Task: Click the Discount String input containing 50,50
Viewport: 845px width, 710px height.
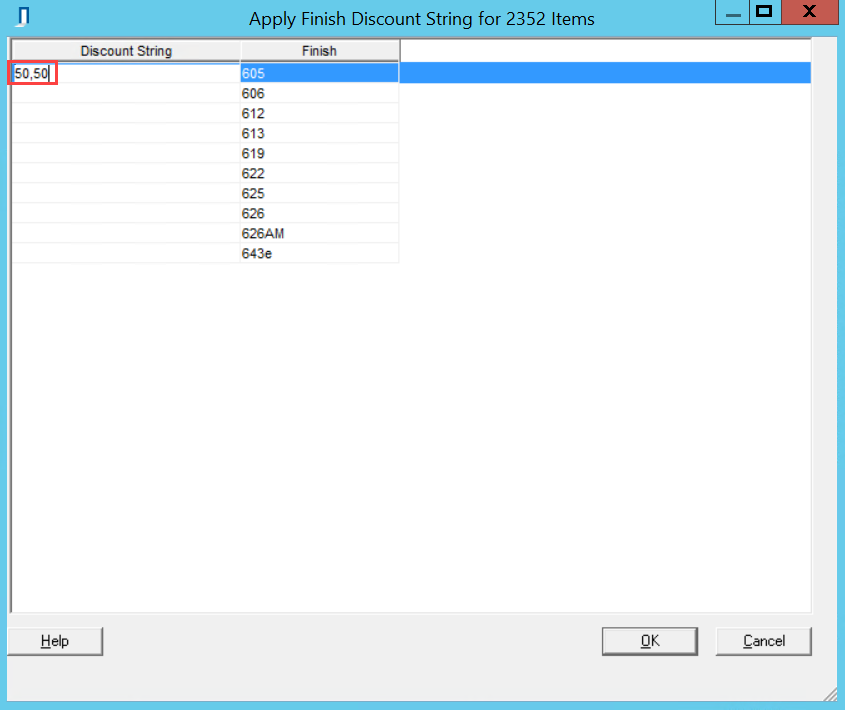Action: (x=126, y=73)
